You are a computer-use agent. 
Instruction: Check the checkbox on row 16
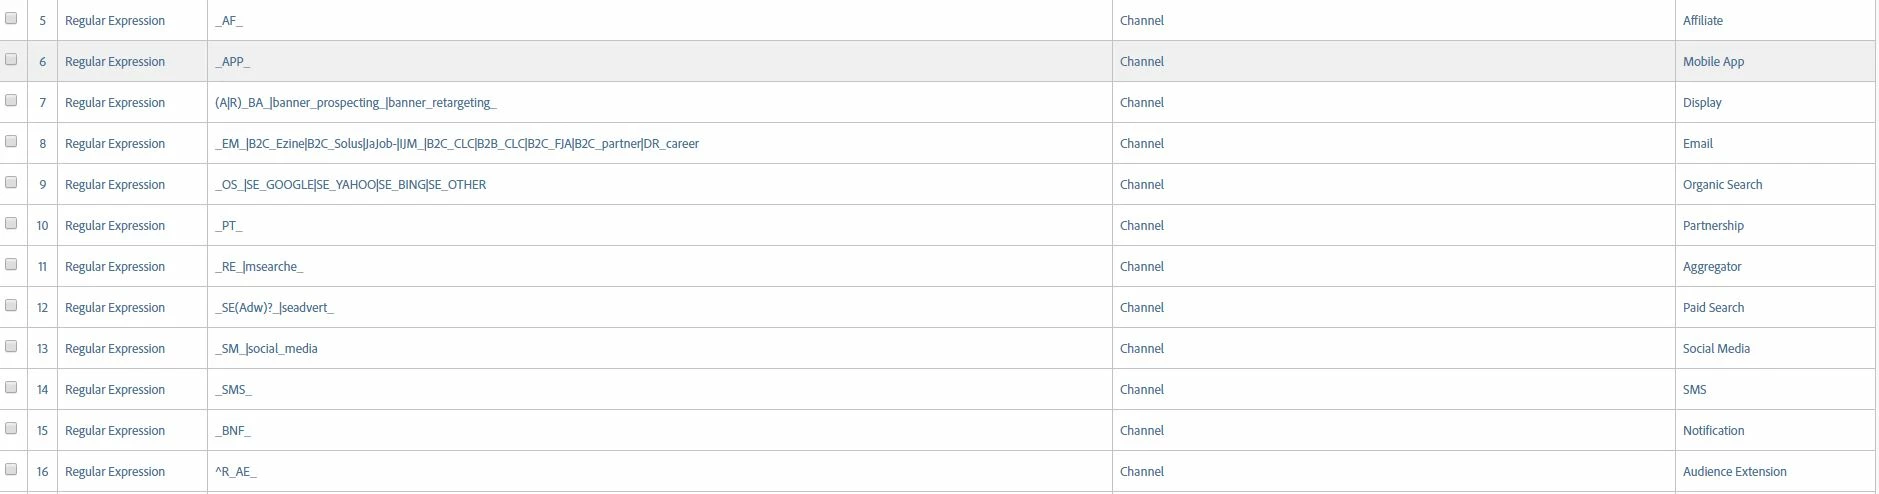pyautogui.click(x=11, y=469)
